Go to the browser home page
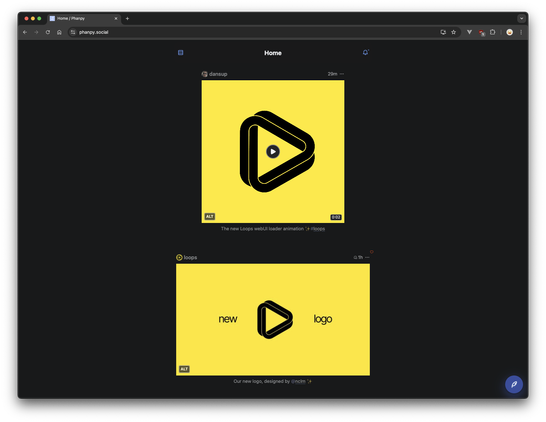 tap(59, 32)
